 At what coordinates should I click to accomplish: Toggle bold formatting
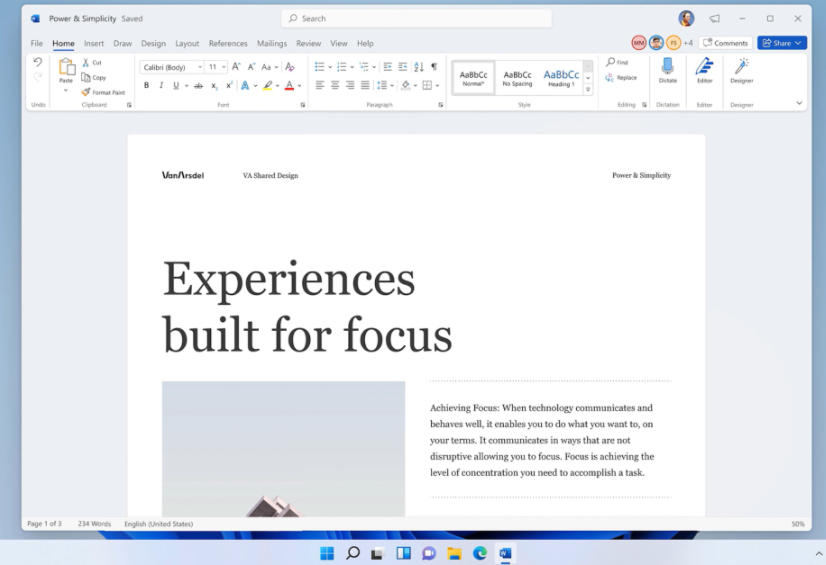(146, 86)
